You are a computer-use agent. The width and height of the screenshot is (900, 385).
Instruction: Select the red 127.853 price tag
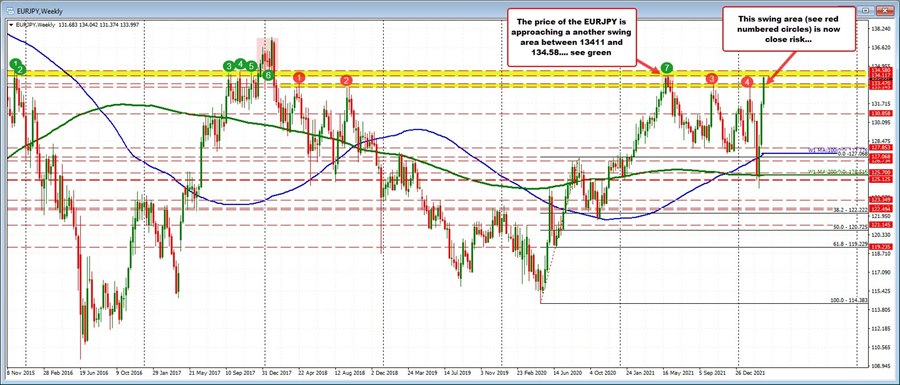pyautogui.click(x=880, y=147)
